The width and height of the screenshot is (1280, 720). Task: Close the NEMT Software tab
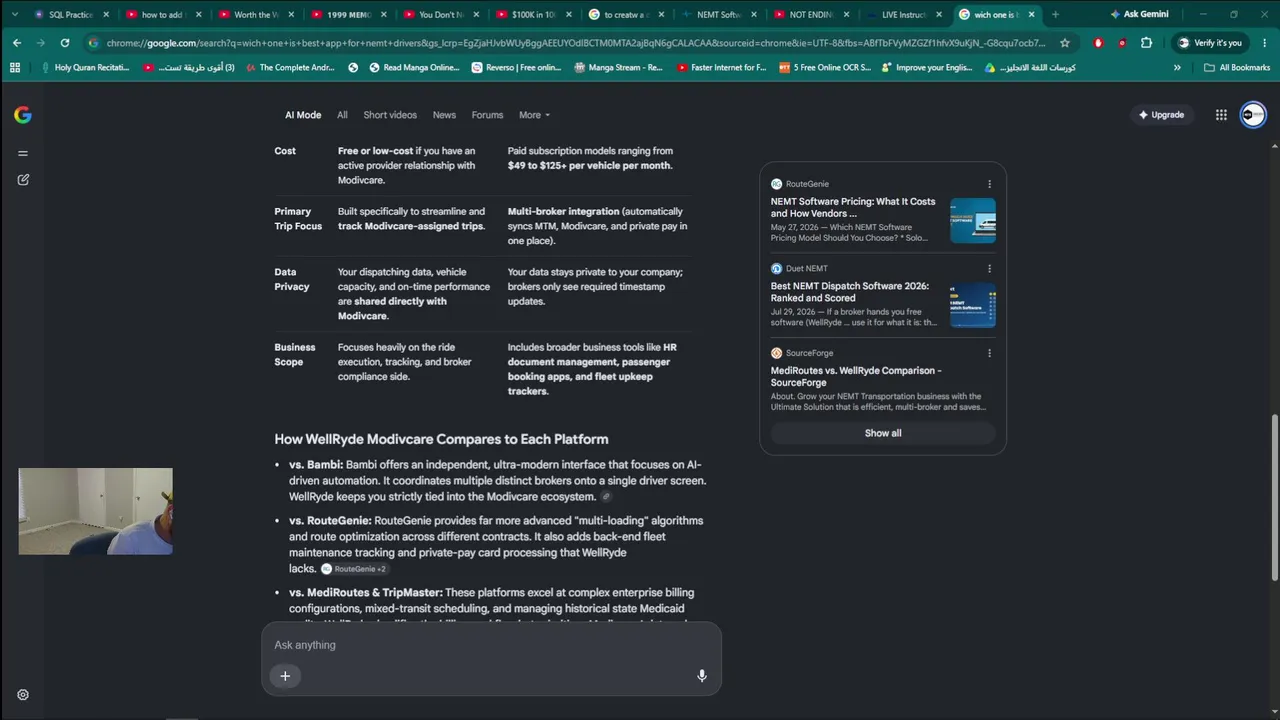point(753,15)
